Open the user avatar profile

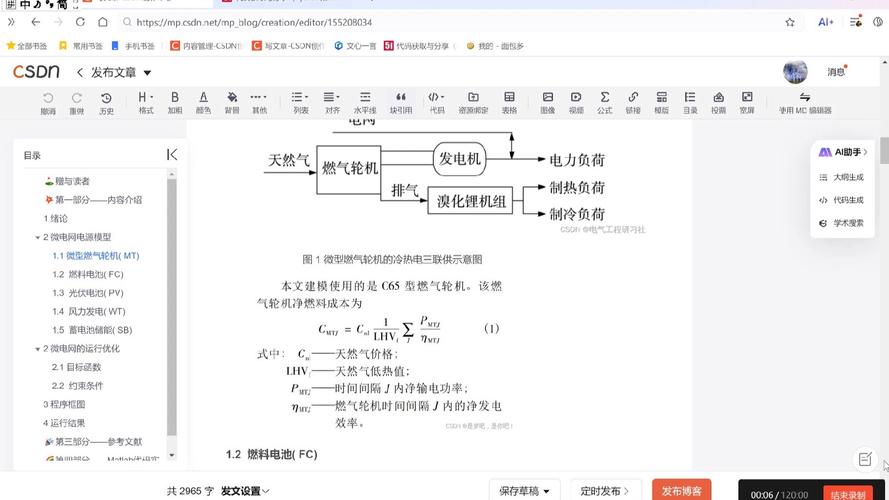(795, 72)
